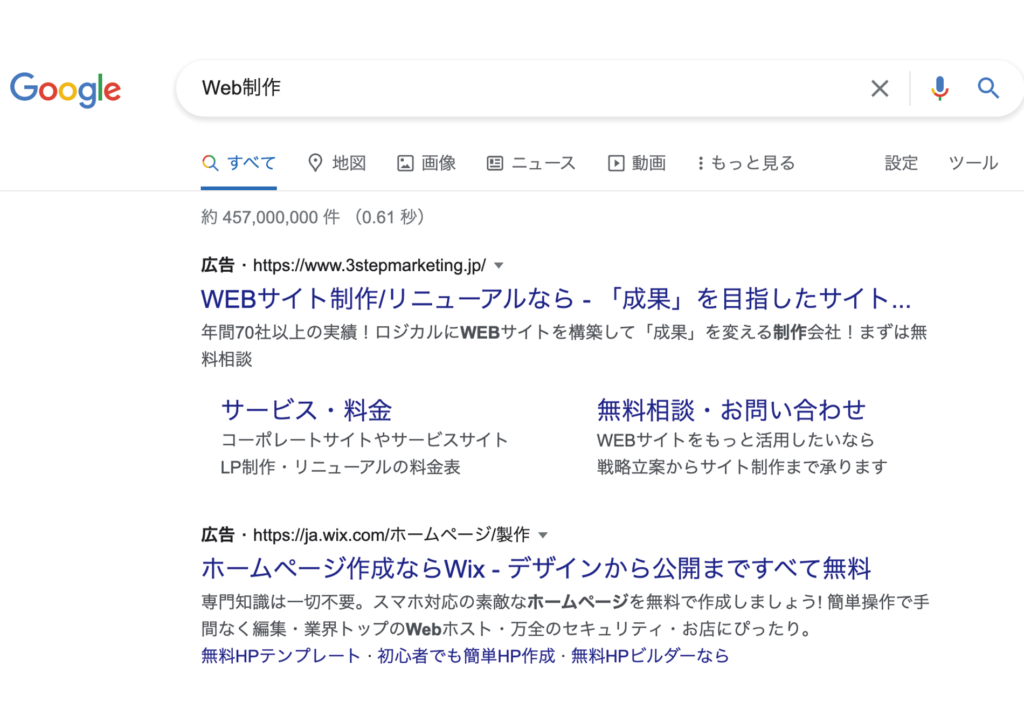Screen dimensions: 1024x701
Task: Click WEBサイトをもっと活用したいなら description text
Action: click(736, 440)
